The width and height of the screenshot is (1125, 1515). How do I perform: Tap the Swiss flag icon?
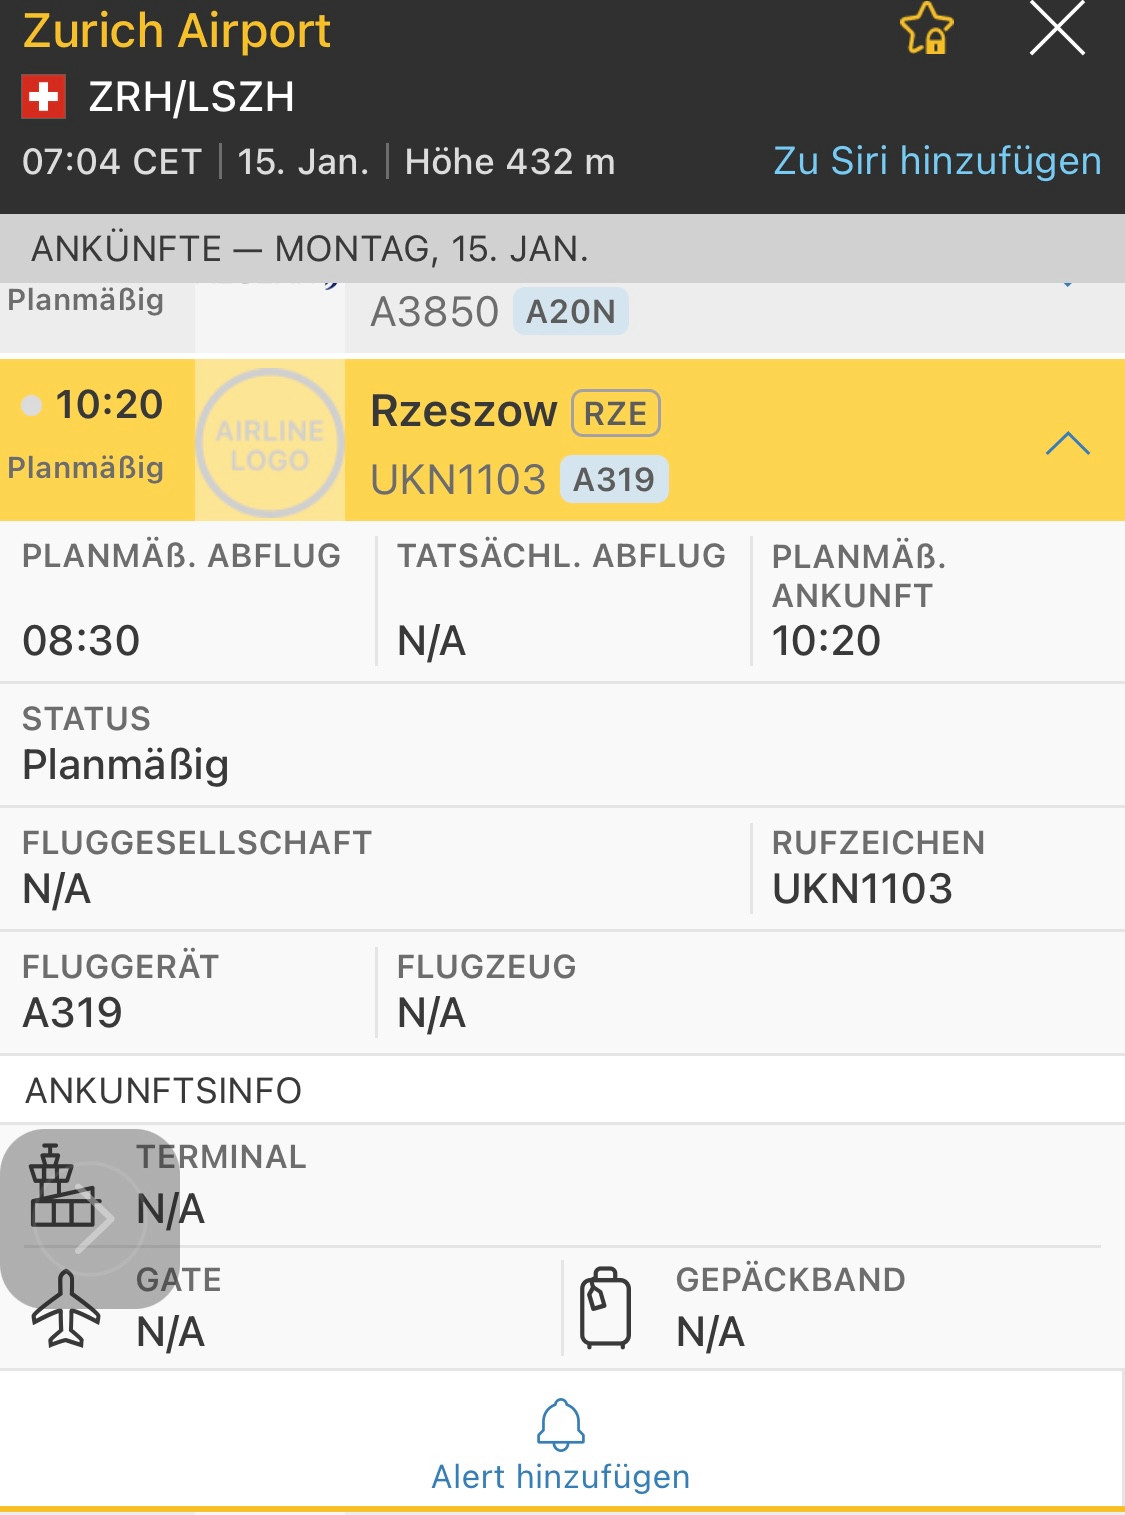pos(44,98)
